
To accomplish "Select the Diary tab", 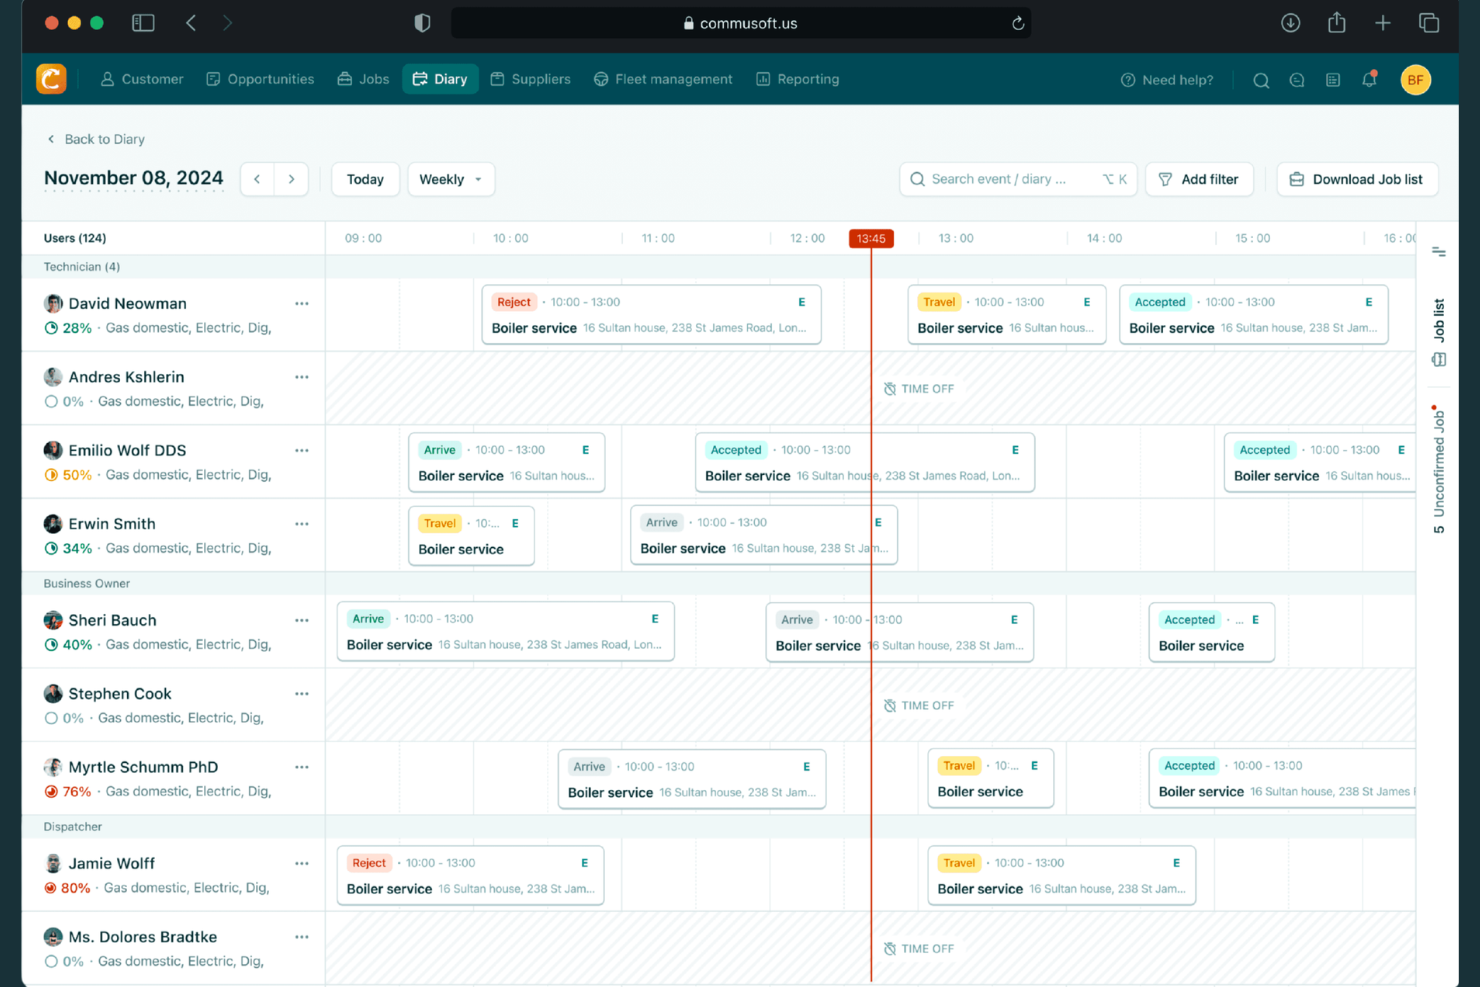I will tap(440, 79).
